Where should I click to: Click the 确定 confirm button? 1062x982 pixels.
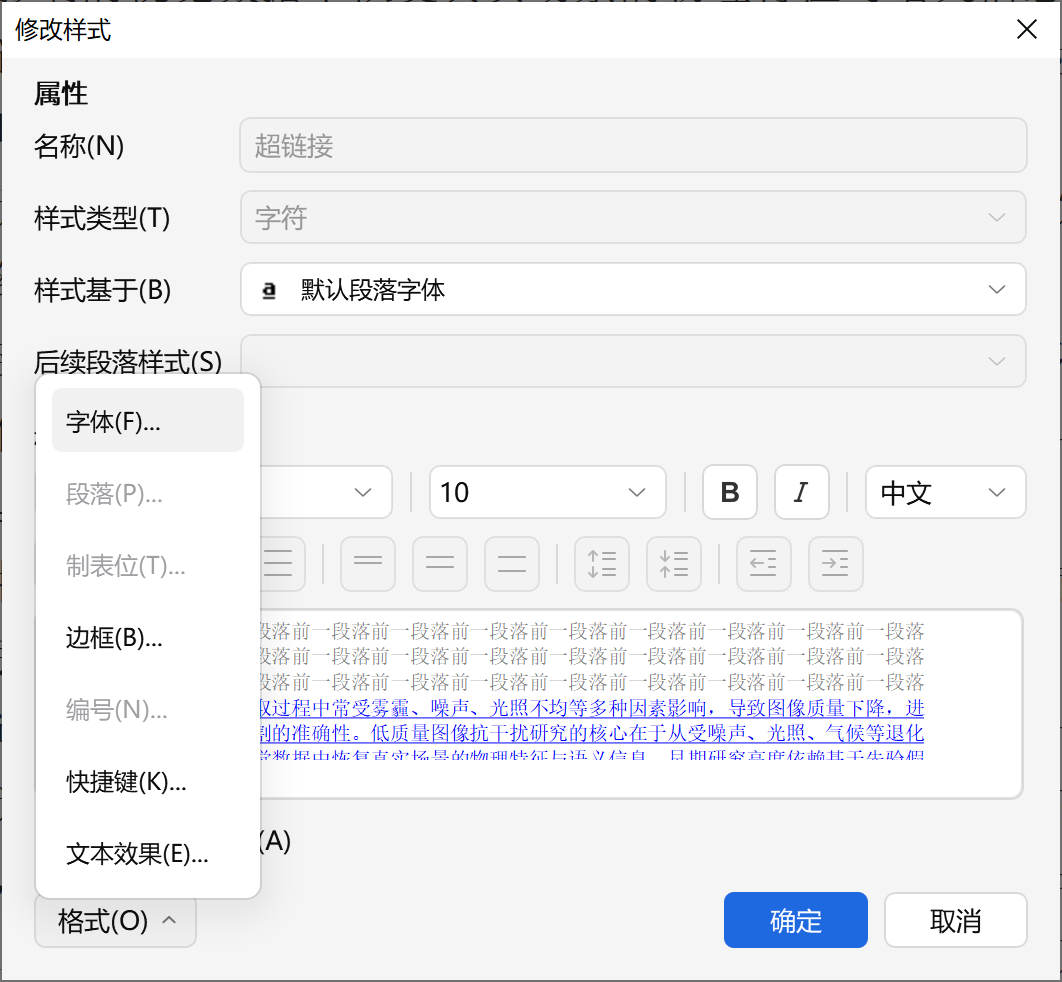coord(795,920)
